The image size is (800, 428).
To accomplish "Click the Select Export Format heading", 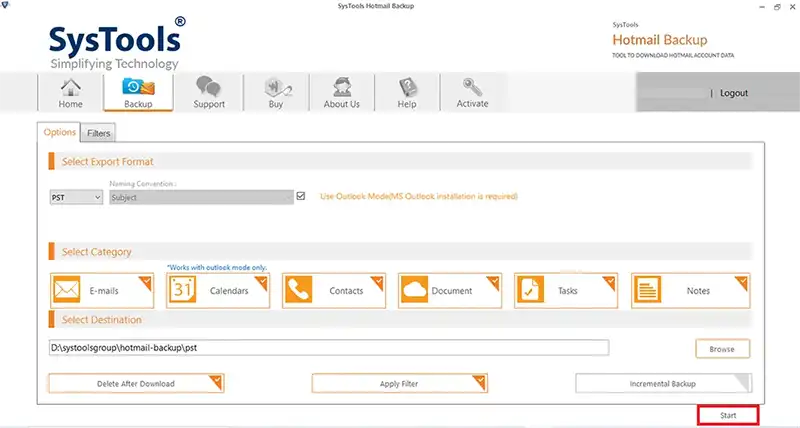I will [x=108, y=162].
